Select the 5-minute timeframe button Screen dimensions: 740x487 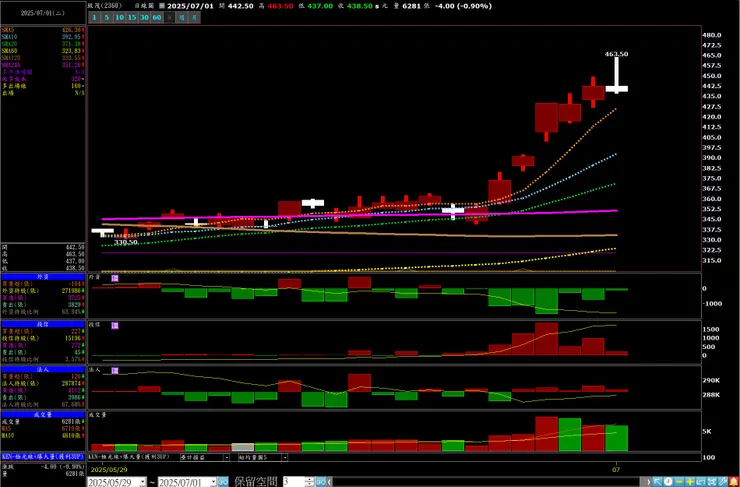point(106,17)
